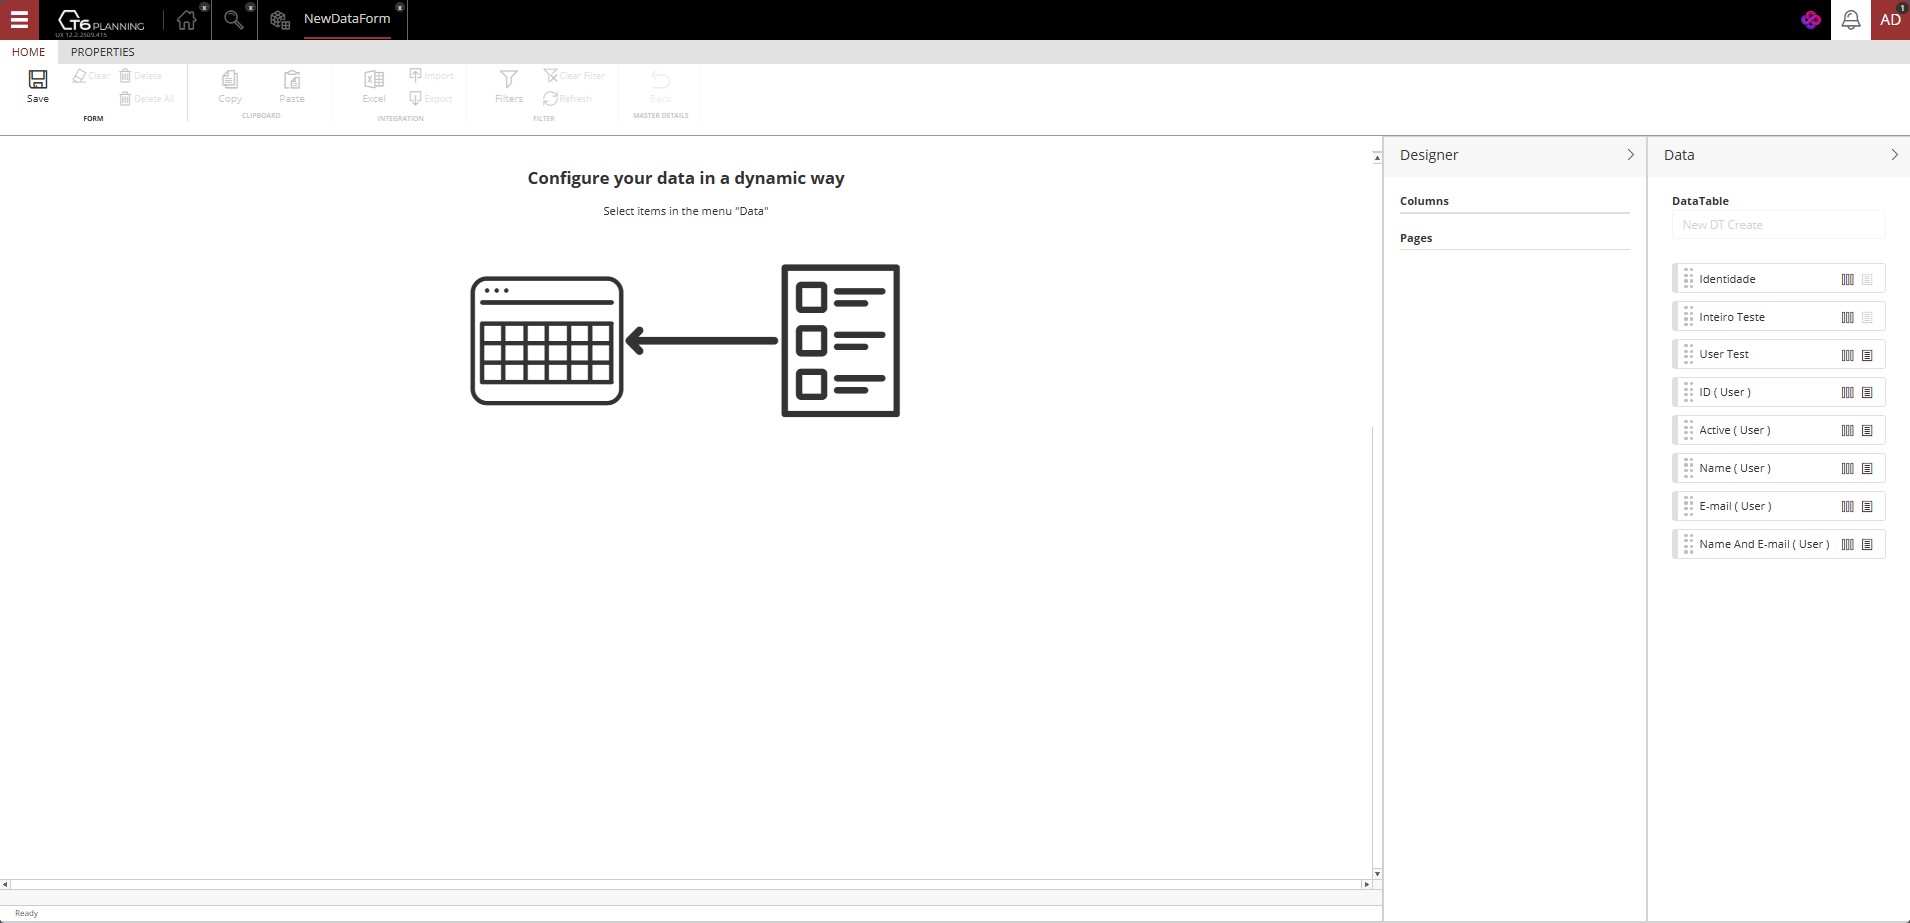This screenshot has height=923, width=1910.
Task: Switch to the PROPERTIES ribbon tab
Action: 102,52
